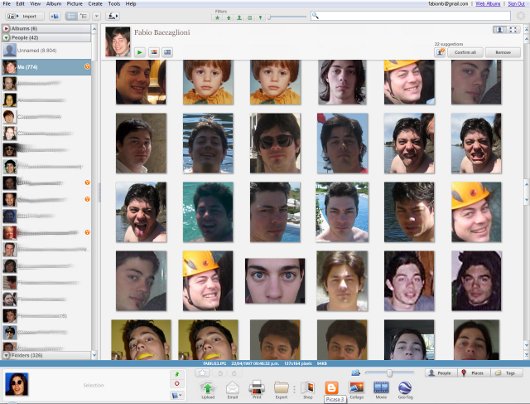Create new album via toolbar icon
The width and height of the screenshot is (530, 404).
click(54, 16)
